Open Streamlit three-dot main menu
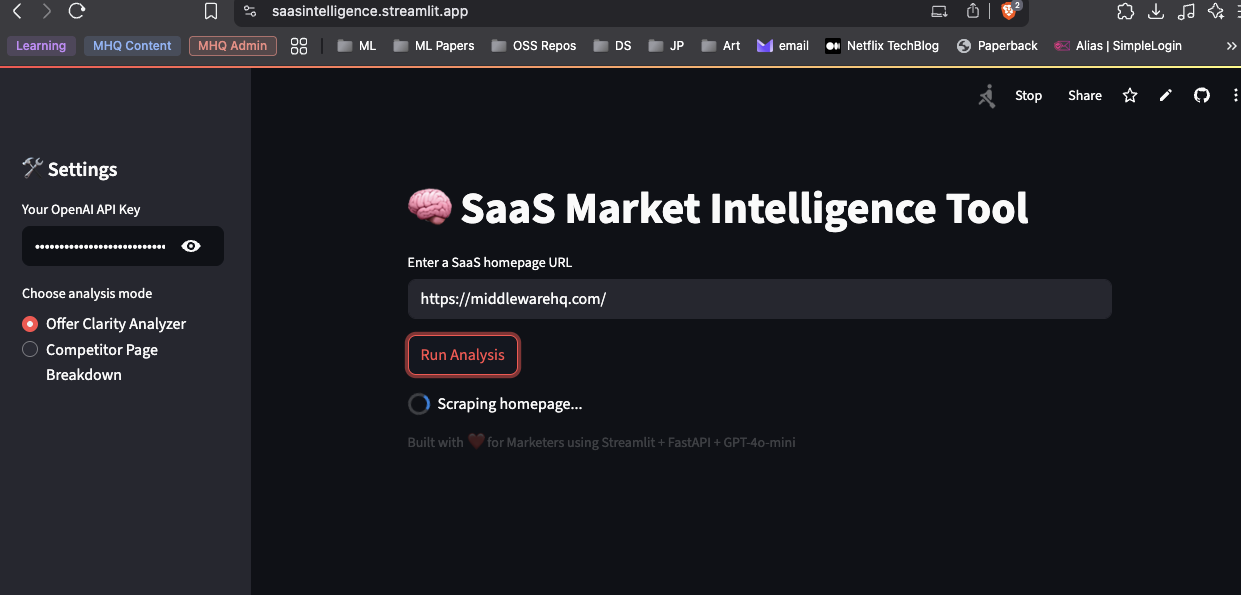 tap(1236, 96)
